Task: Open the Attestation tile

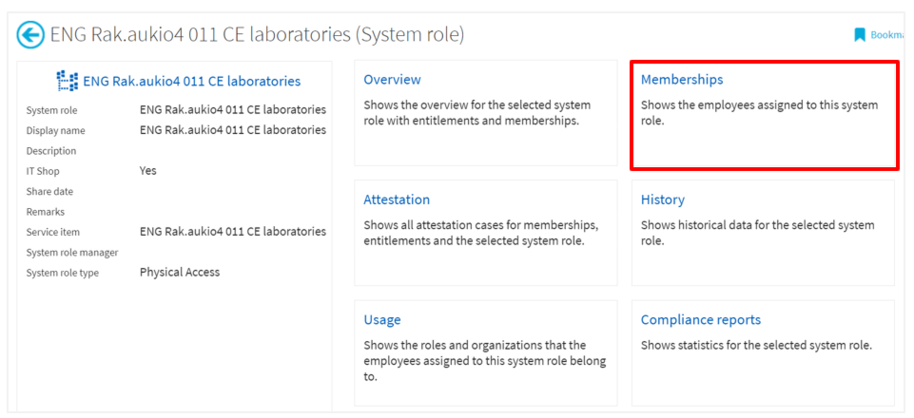Action: click(x=486, y=232)
